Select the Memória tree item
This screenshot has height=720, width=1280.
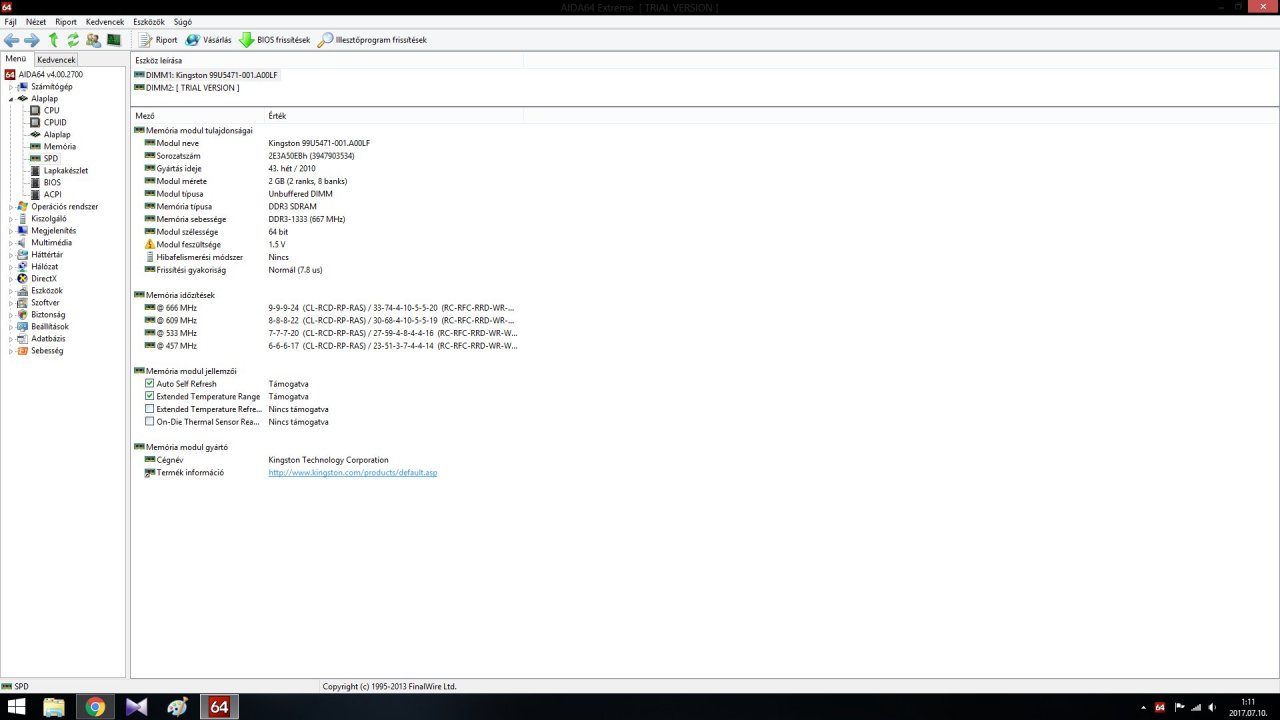(59, 147)
